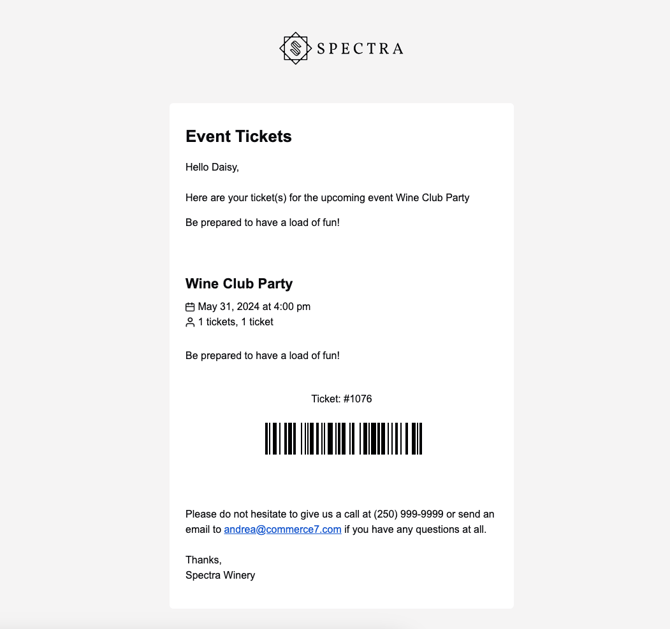Click the first 'Be prepared' line under intro
Viewport: 670px width, 629px height.
[262, 223]
